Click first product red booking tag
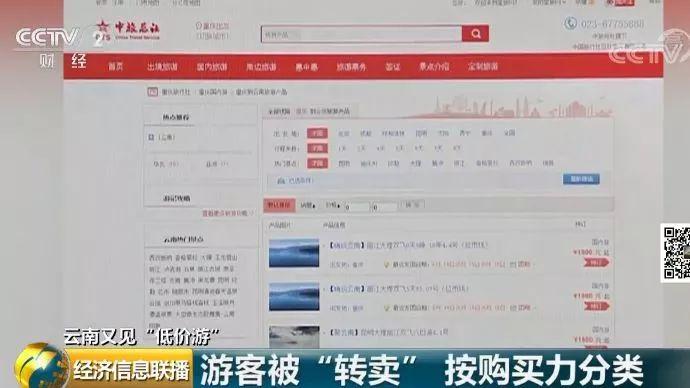This screenshot has width=690, height=388. point(597,263)
